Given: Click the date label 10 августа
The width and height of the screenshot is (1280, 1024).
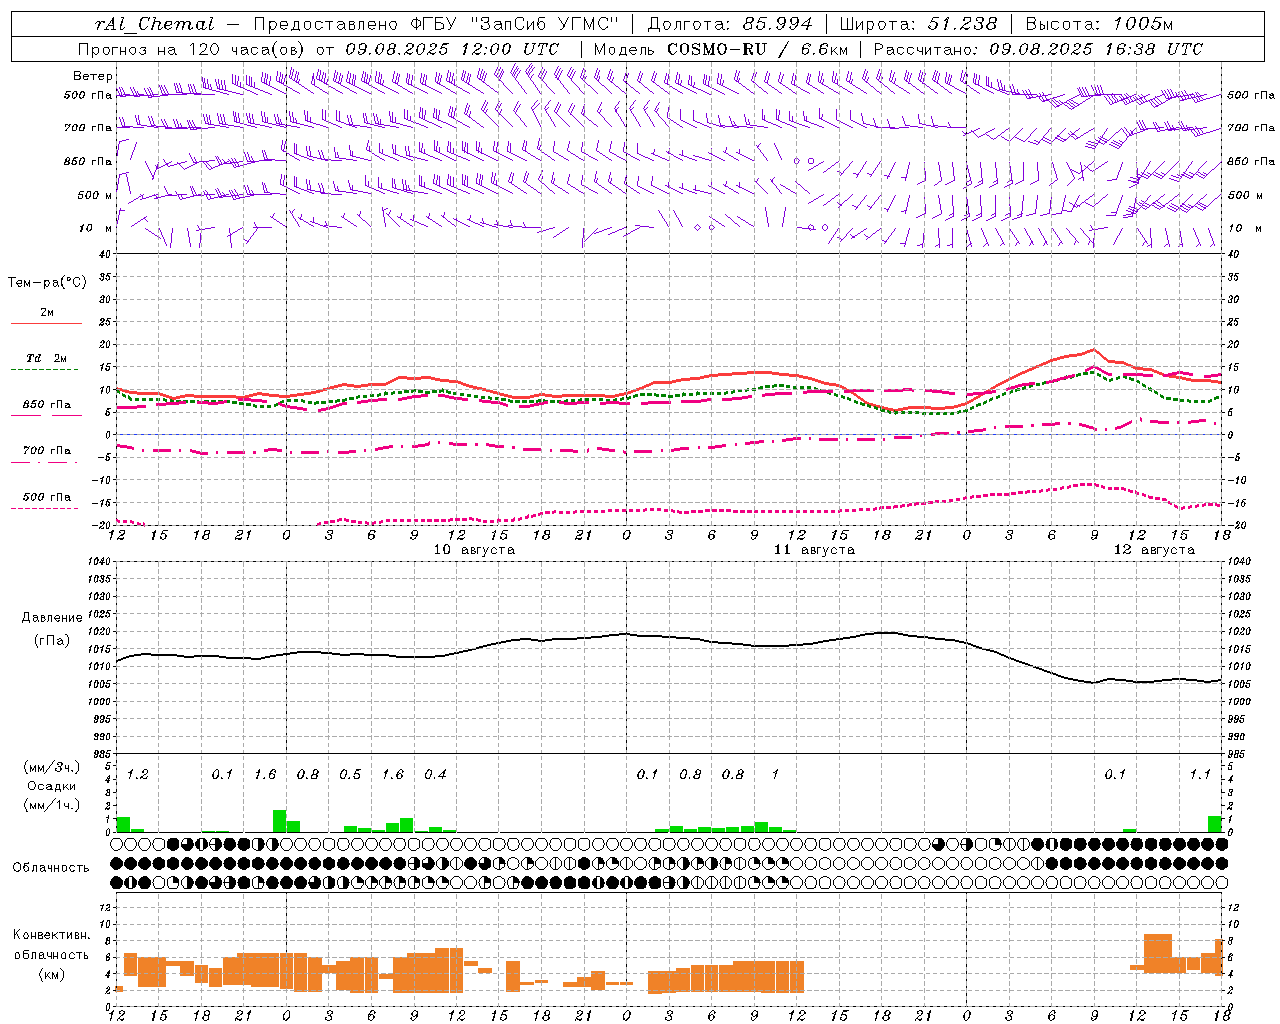Looking at the screenshot, I should (x=474, y=550).
